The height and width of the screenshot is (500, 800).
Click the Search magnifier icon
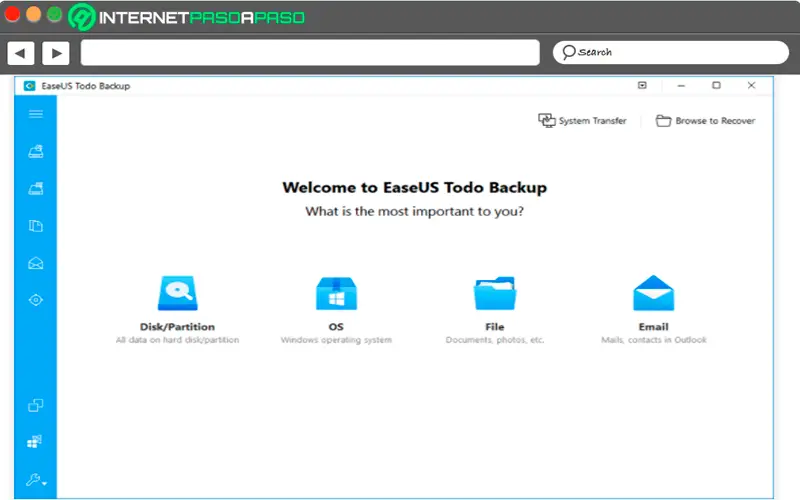click(x=568, y=52)
